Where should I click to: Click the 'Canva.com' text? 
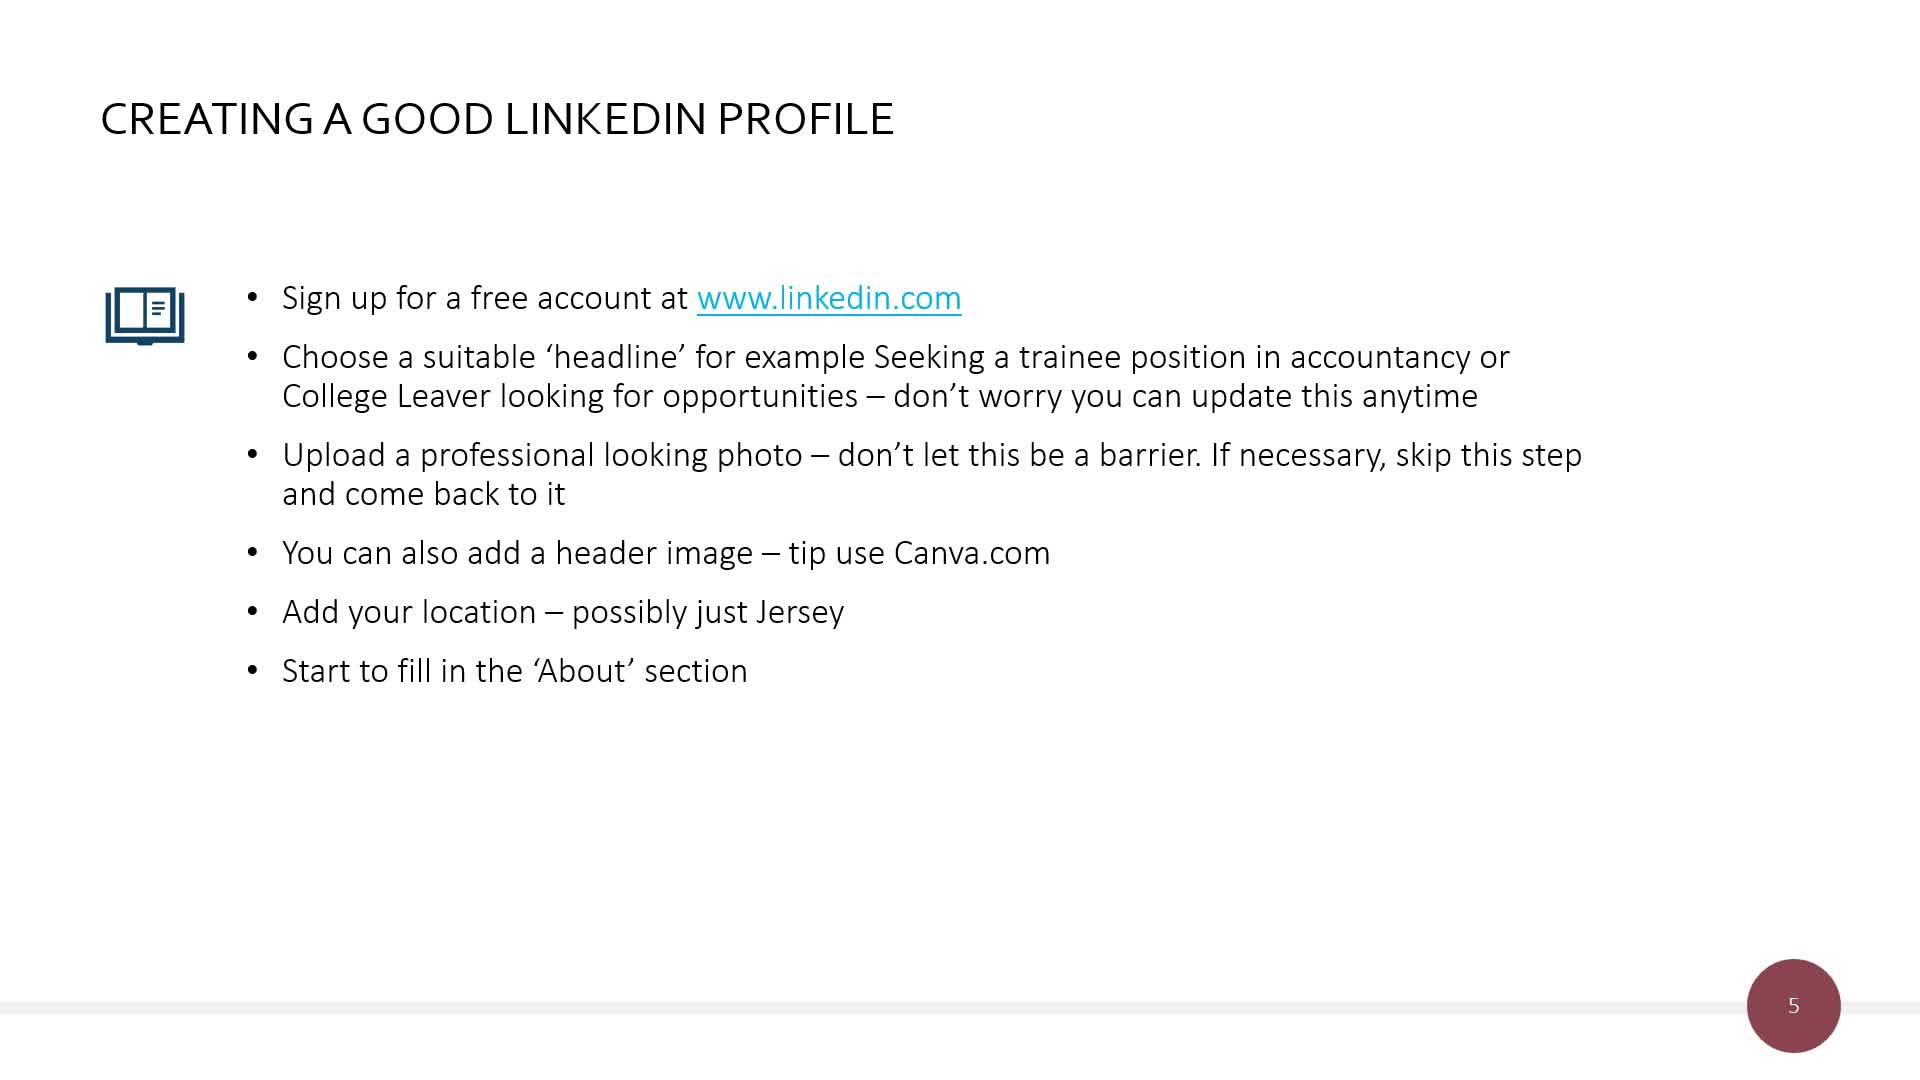click(x=972, y=553)
